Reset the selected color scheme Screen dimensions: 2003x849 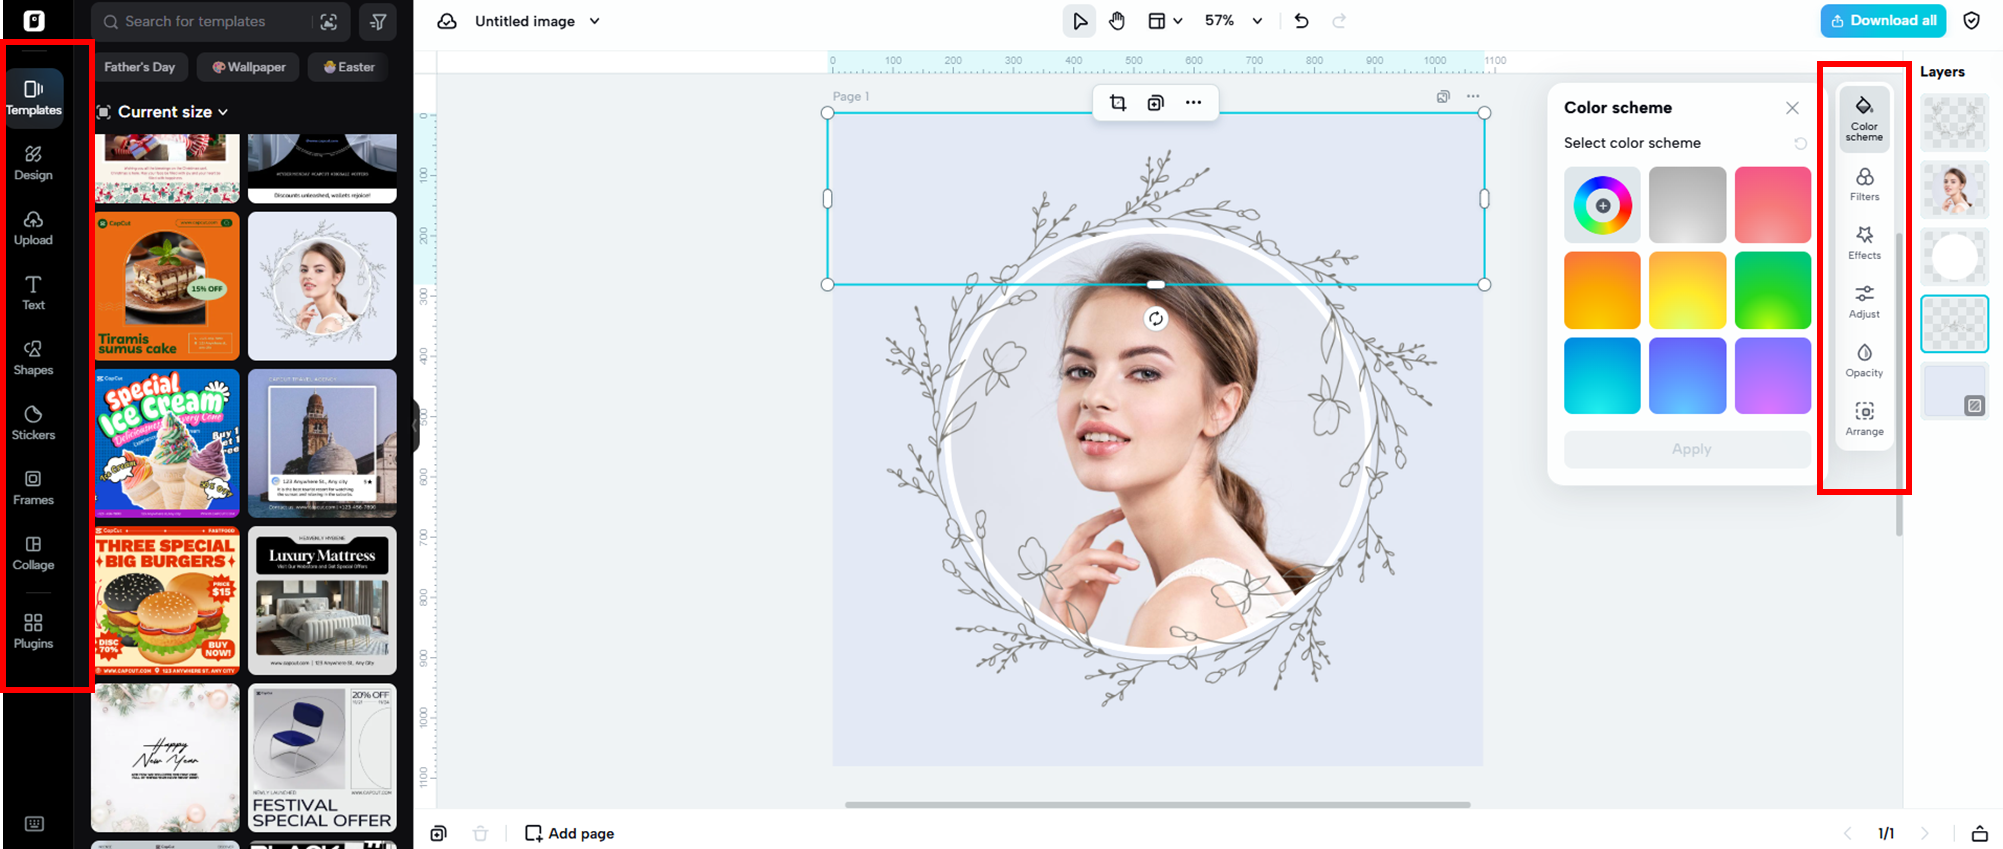[1800, 144]
